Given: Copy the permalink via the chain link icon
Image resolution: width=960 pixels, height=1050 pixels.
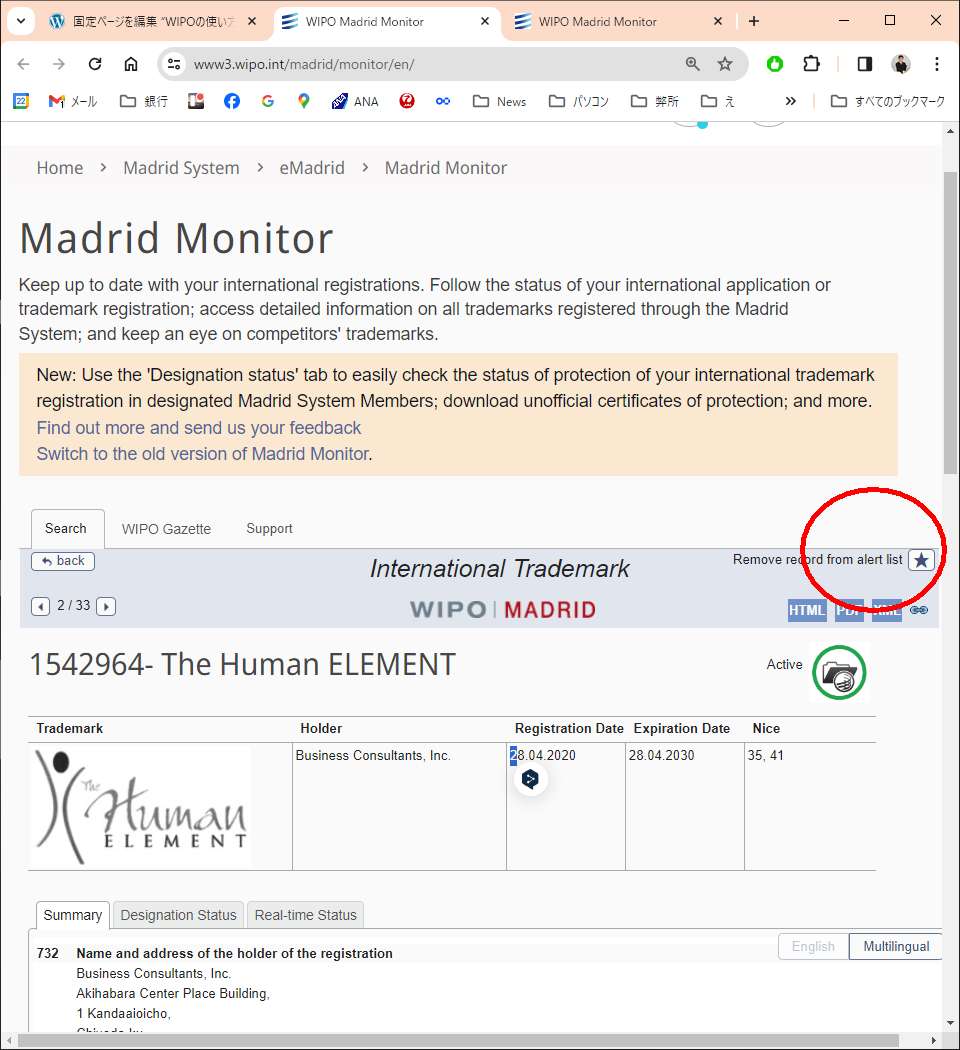Looking at the screenshot, I should coord(919,610).
